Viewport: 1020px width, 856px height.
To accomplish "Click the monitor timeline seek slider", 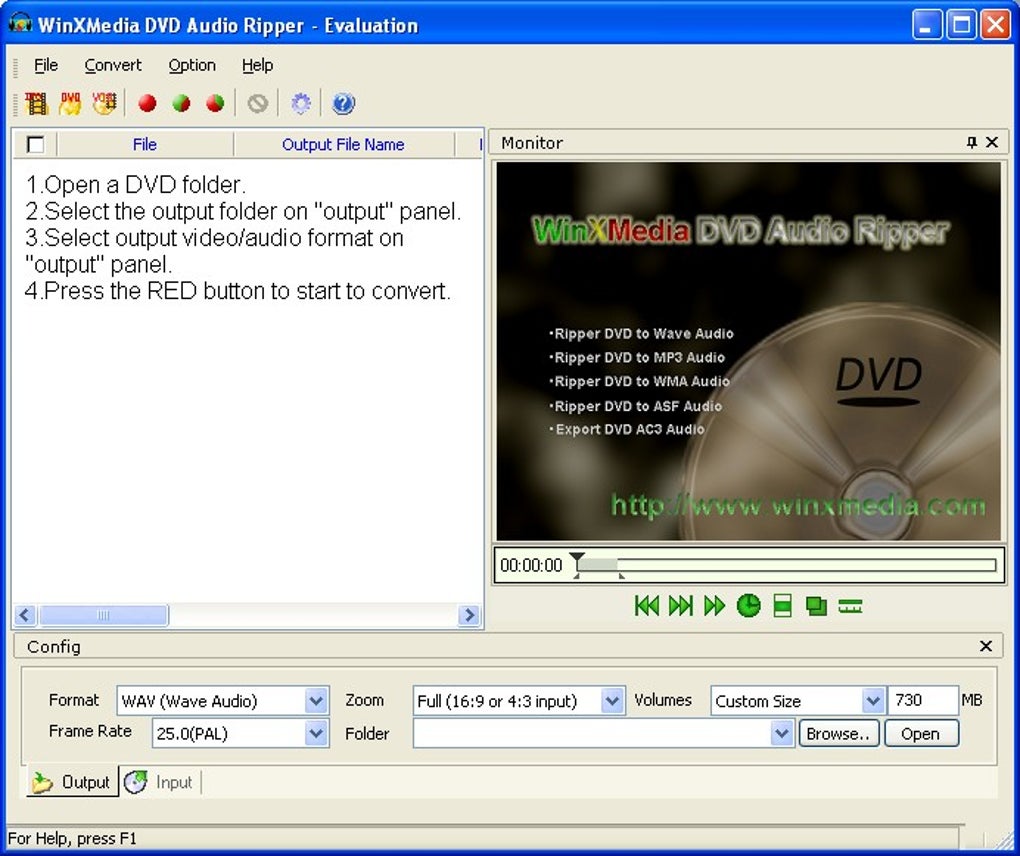I will [786, 565].
